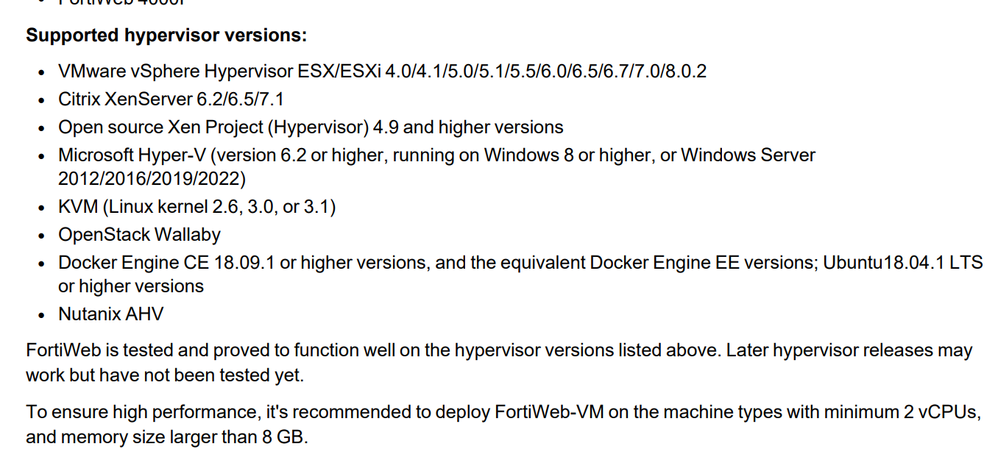Click the "Supported hypervisor versions:" heading
Viewport: 998px width, 458px height.
coord(166,36)
